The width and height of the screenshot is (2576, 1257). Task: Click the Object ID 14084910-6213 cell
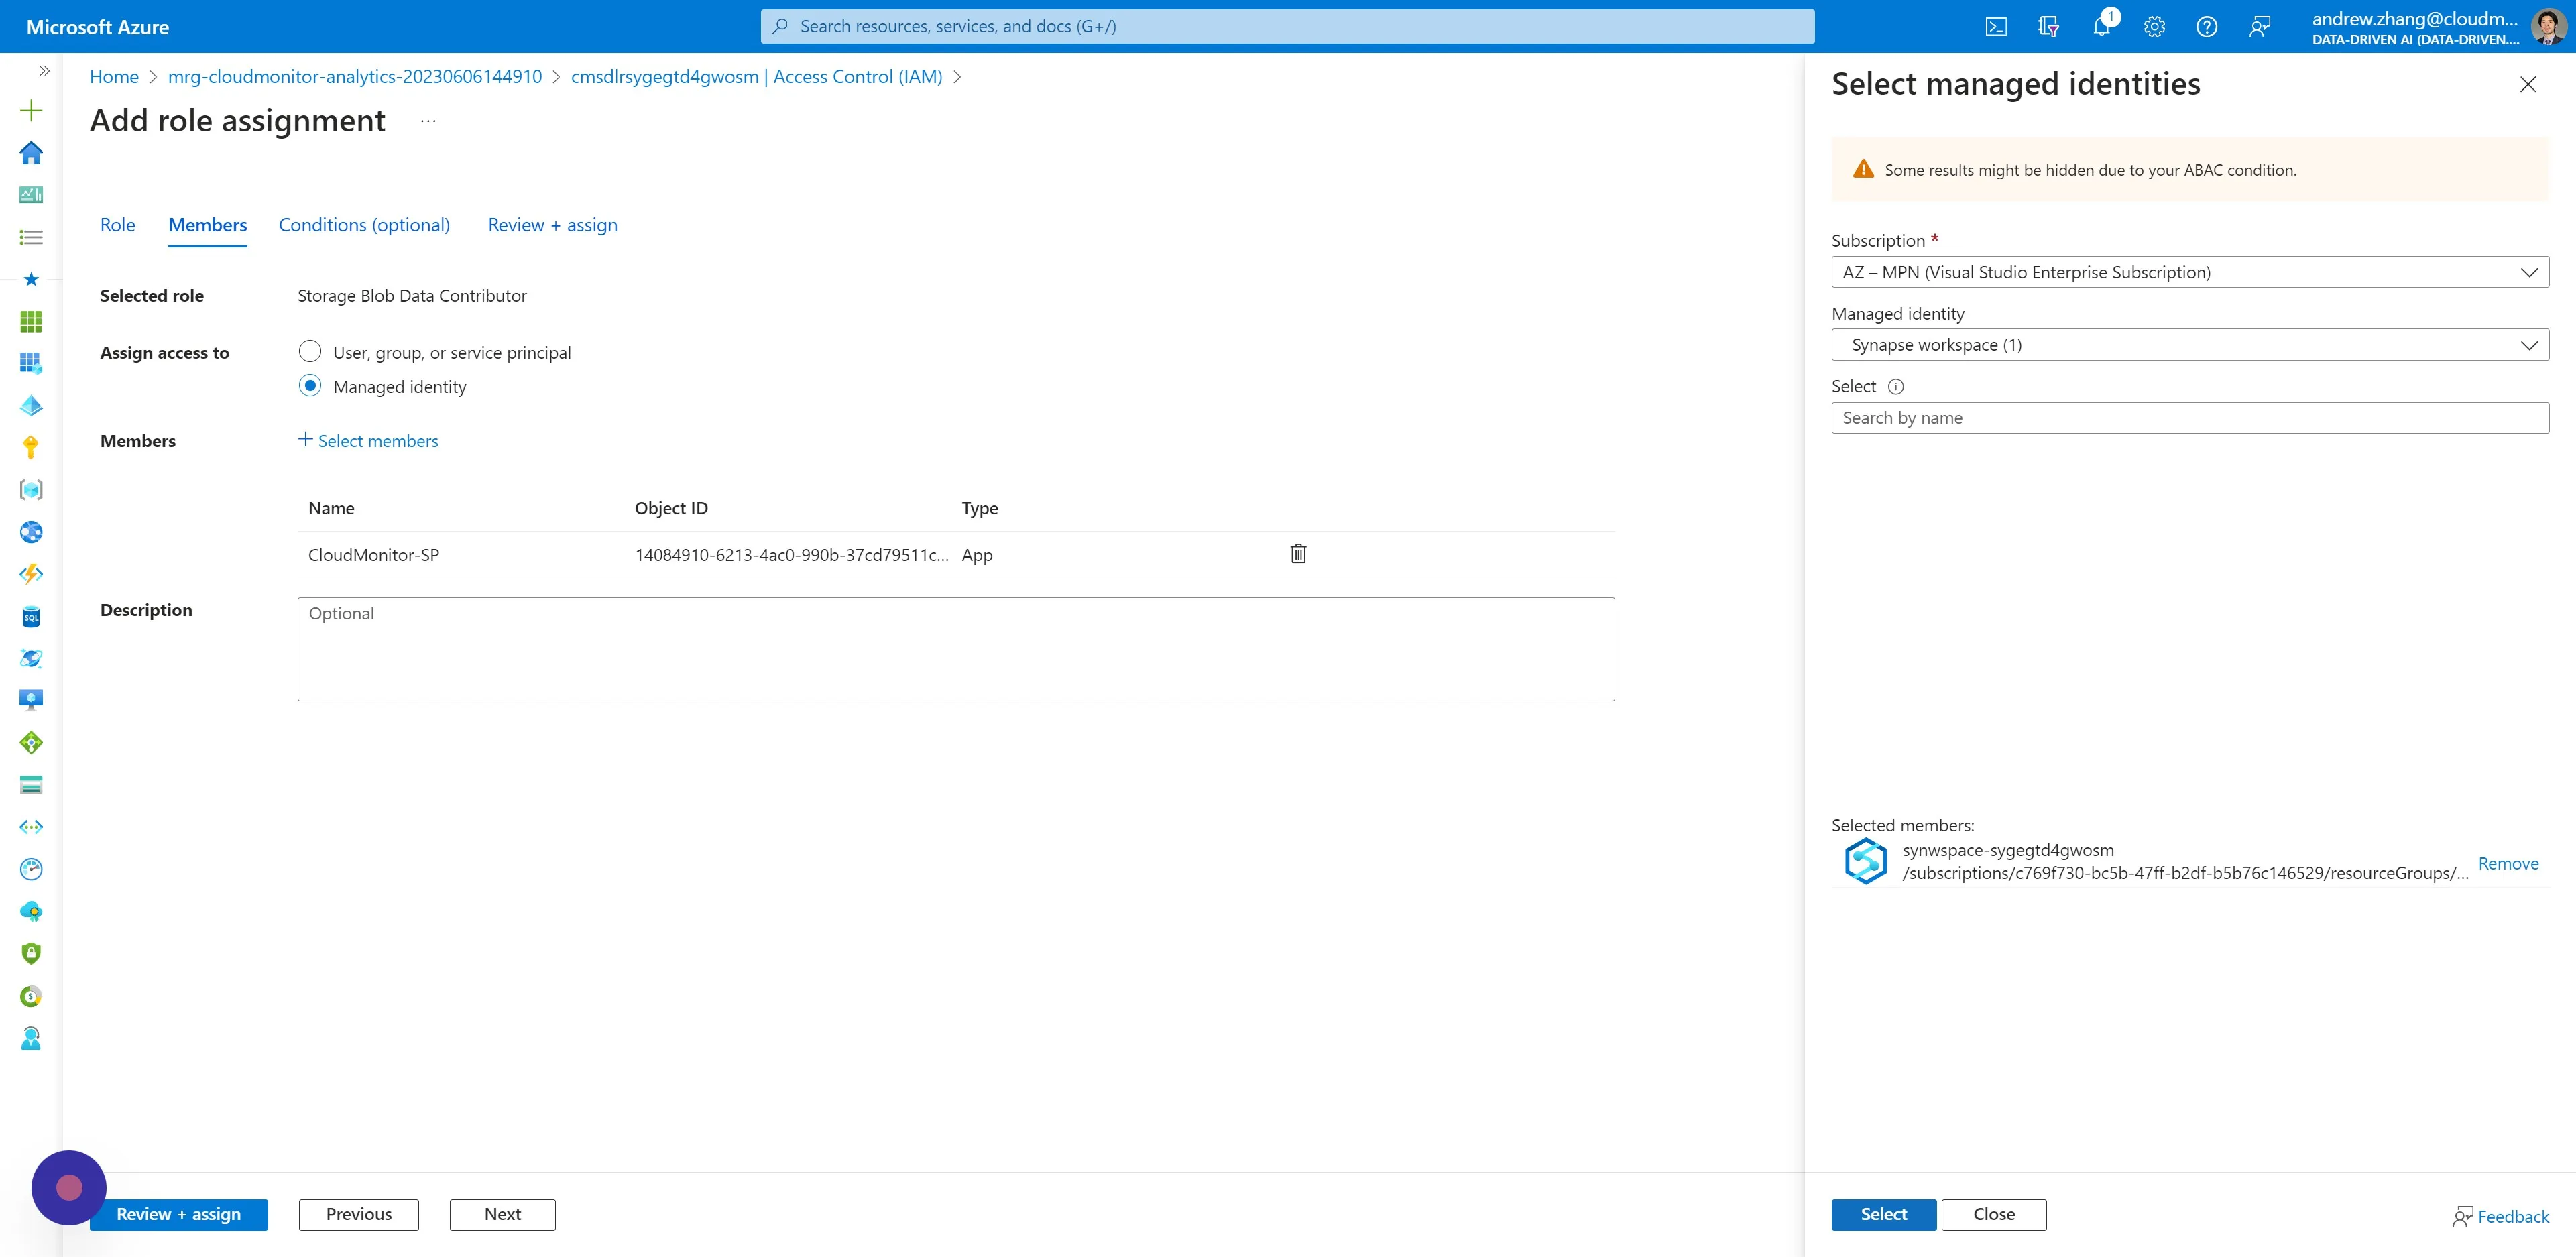pos(791,555)
